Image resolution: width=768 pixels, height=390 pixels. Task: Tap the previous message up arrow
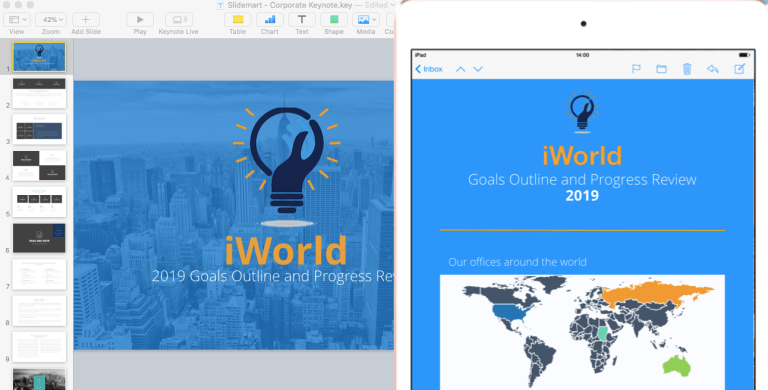click(460, 70)
